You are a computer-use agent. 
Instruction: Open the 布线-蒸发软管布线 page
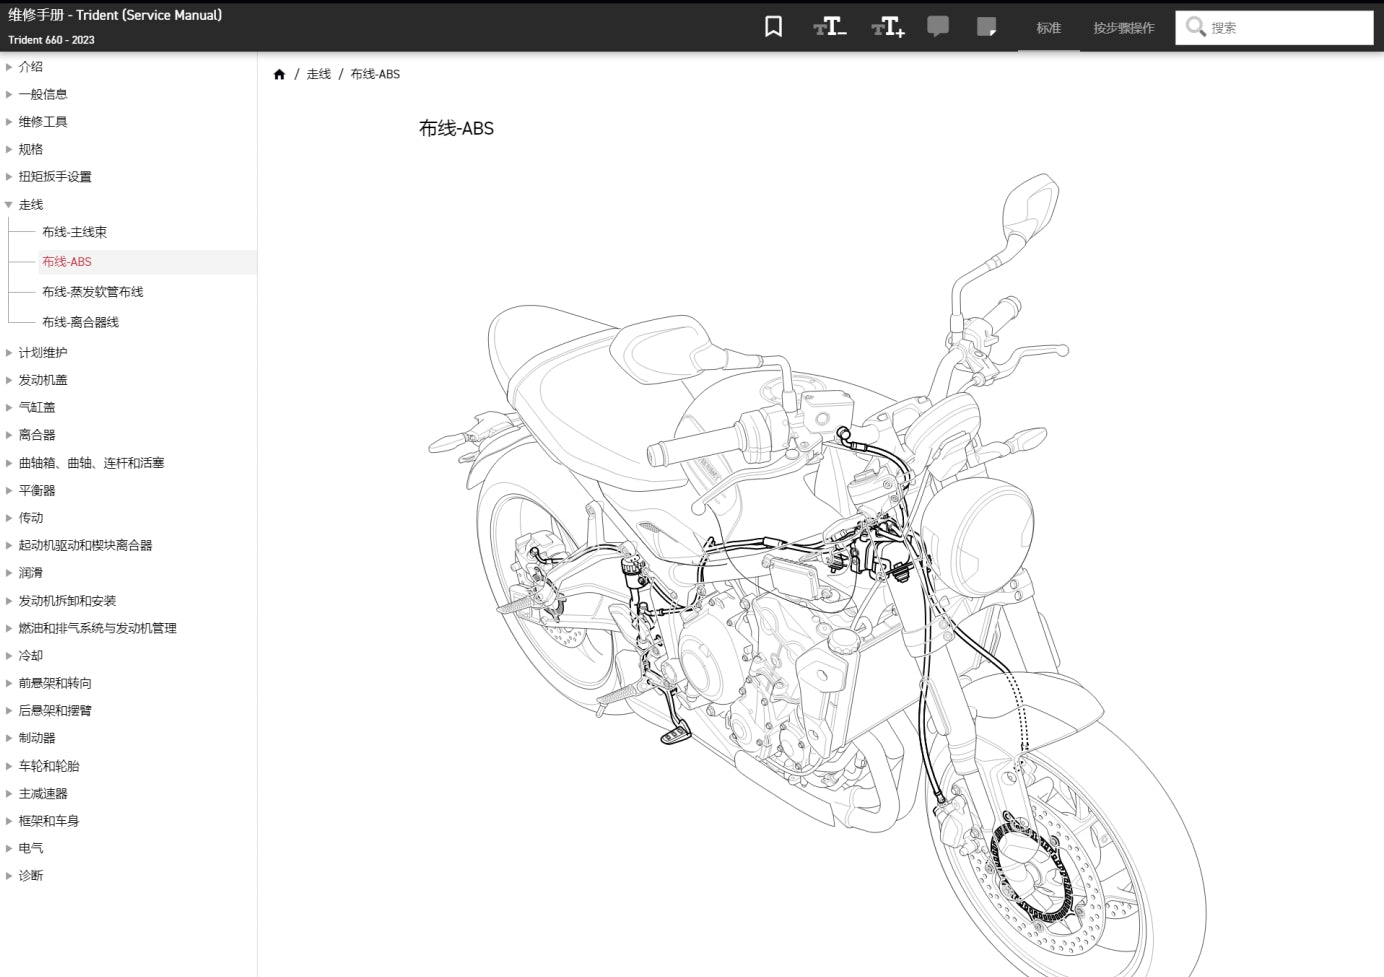tap(93, 291)
